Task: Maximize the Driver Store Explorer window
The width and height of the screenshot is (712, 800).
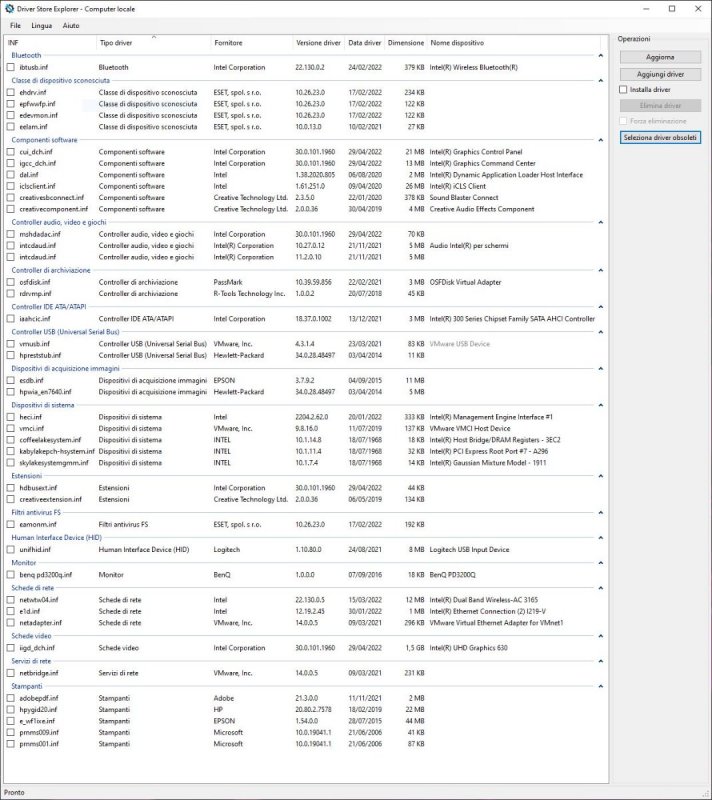Action: pyautogui.click(x=672, y=9)
